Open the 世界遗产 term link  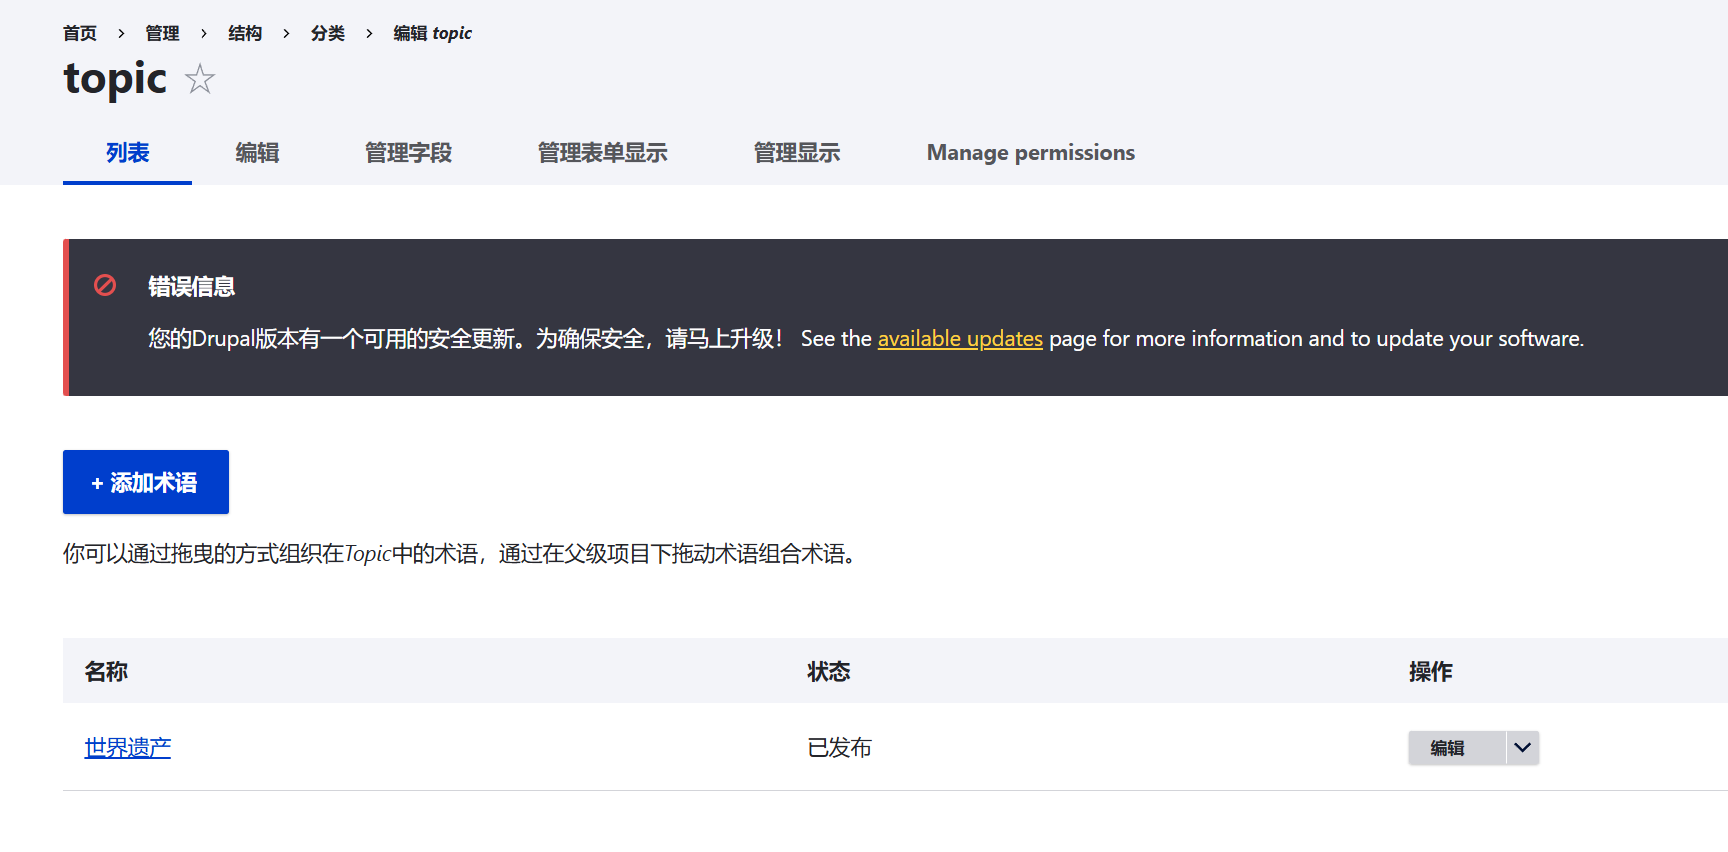point(128,748)
